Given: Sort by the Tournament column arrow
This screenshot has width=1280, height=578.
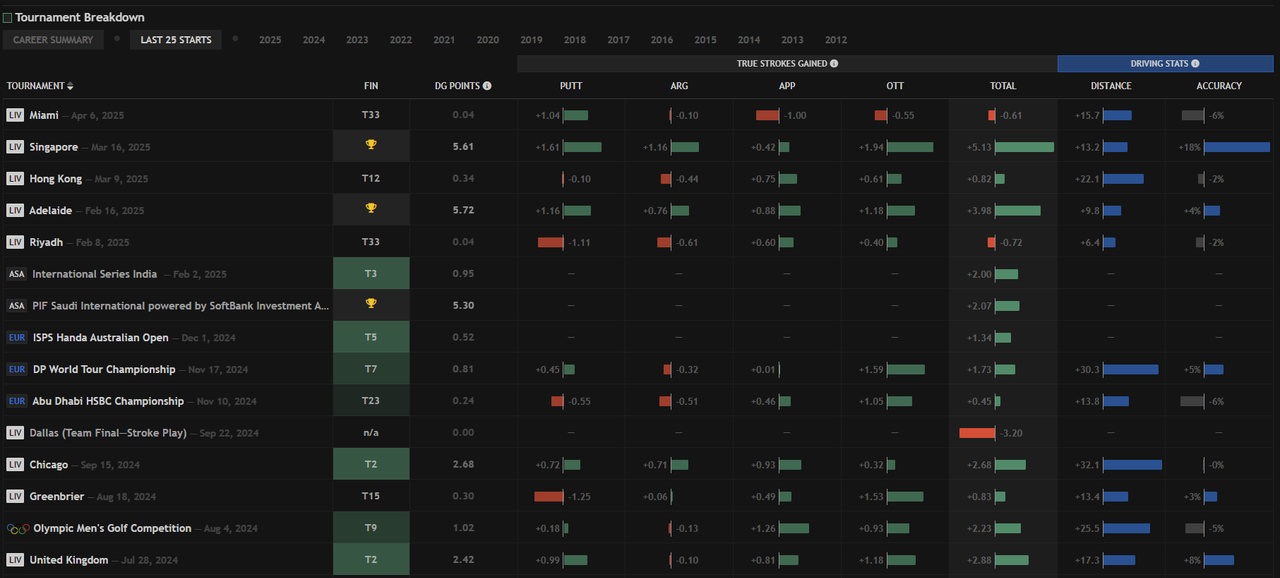Looking at the screenshot, I should (x=70, y=86).
